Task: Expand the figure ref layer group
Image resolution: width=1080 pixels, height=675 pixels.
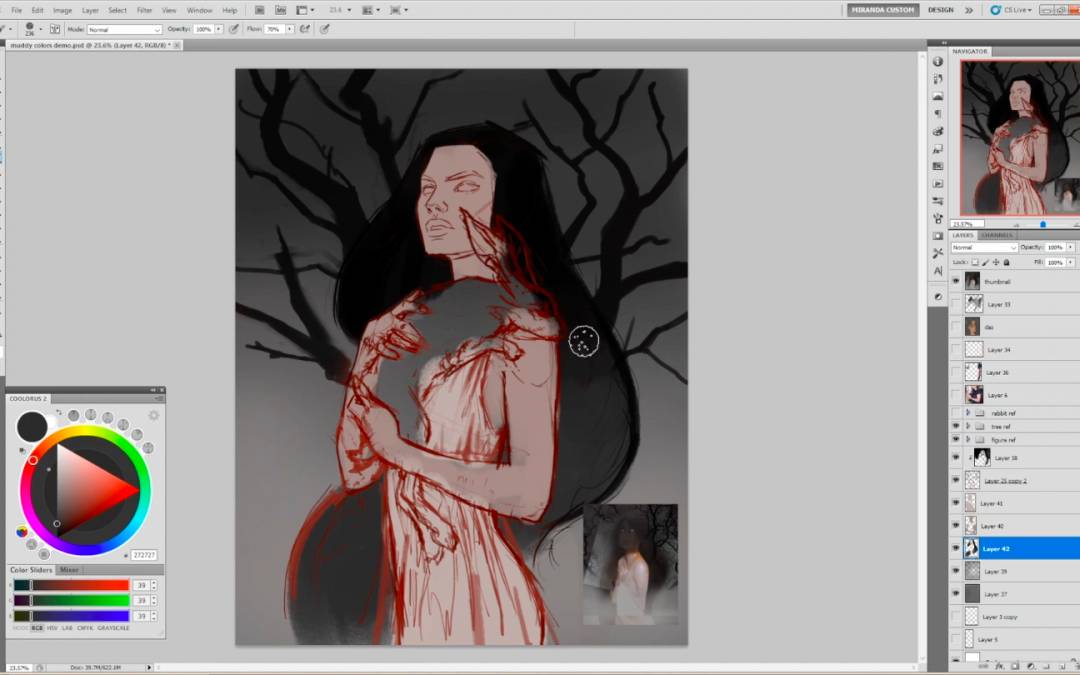Action: coord(968,440)
